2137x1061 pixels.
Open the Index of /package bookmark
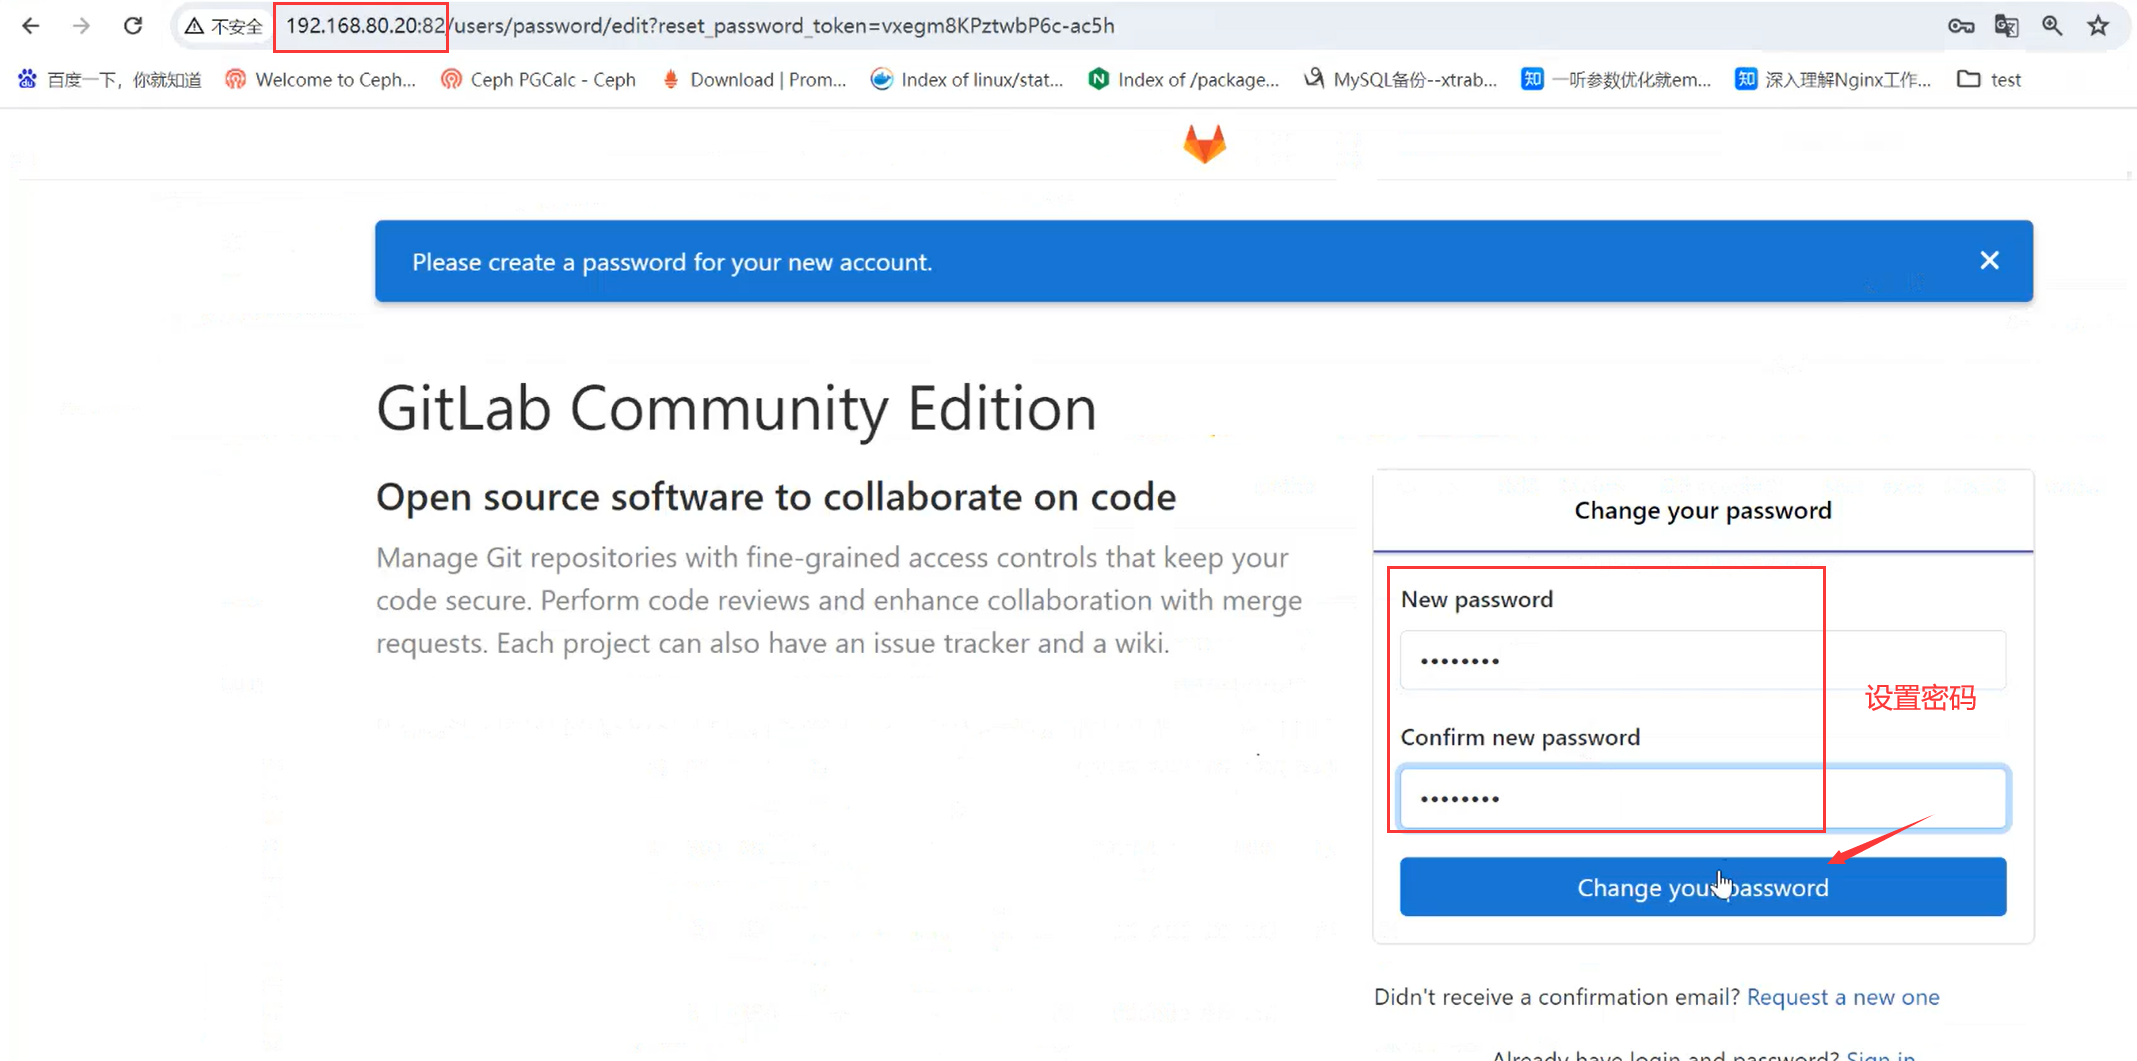pos(1184,80)
